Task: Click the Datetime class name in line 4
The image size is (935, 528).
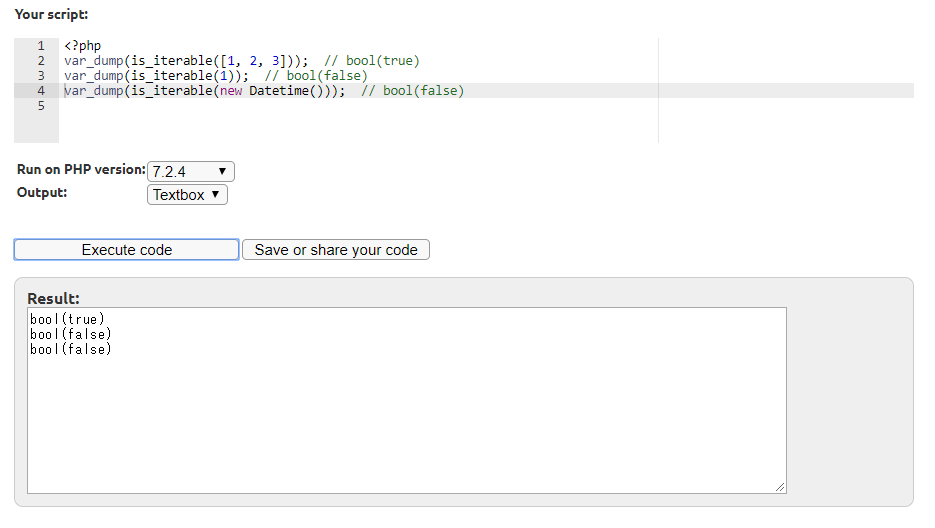Action: point(286,91)
